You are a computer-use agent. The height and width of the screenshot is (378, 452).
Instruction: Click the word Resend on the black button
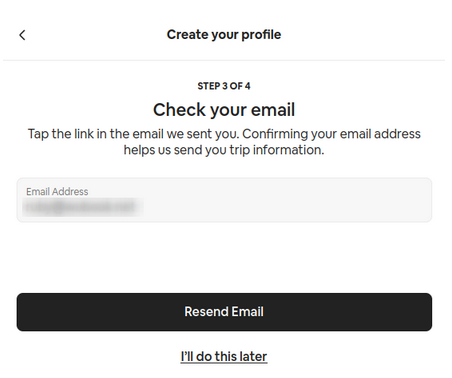pos(206,312)
